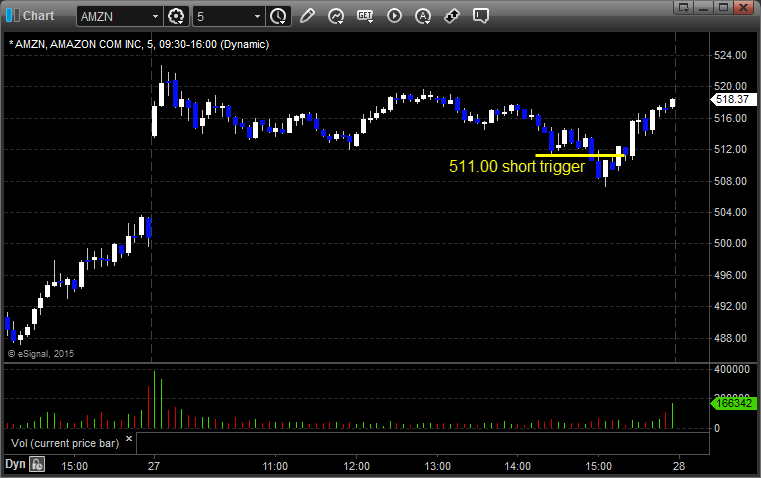Click the 524.00 price axis label
761x478 pixels.
730,55
